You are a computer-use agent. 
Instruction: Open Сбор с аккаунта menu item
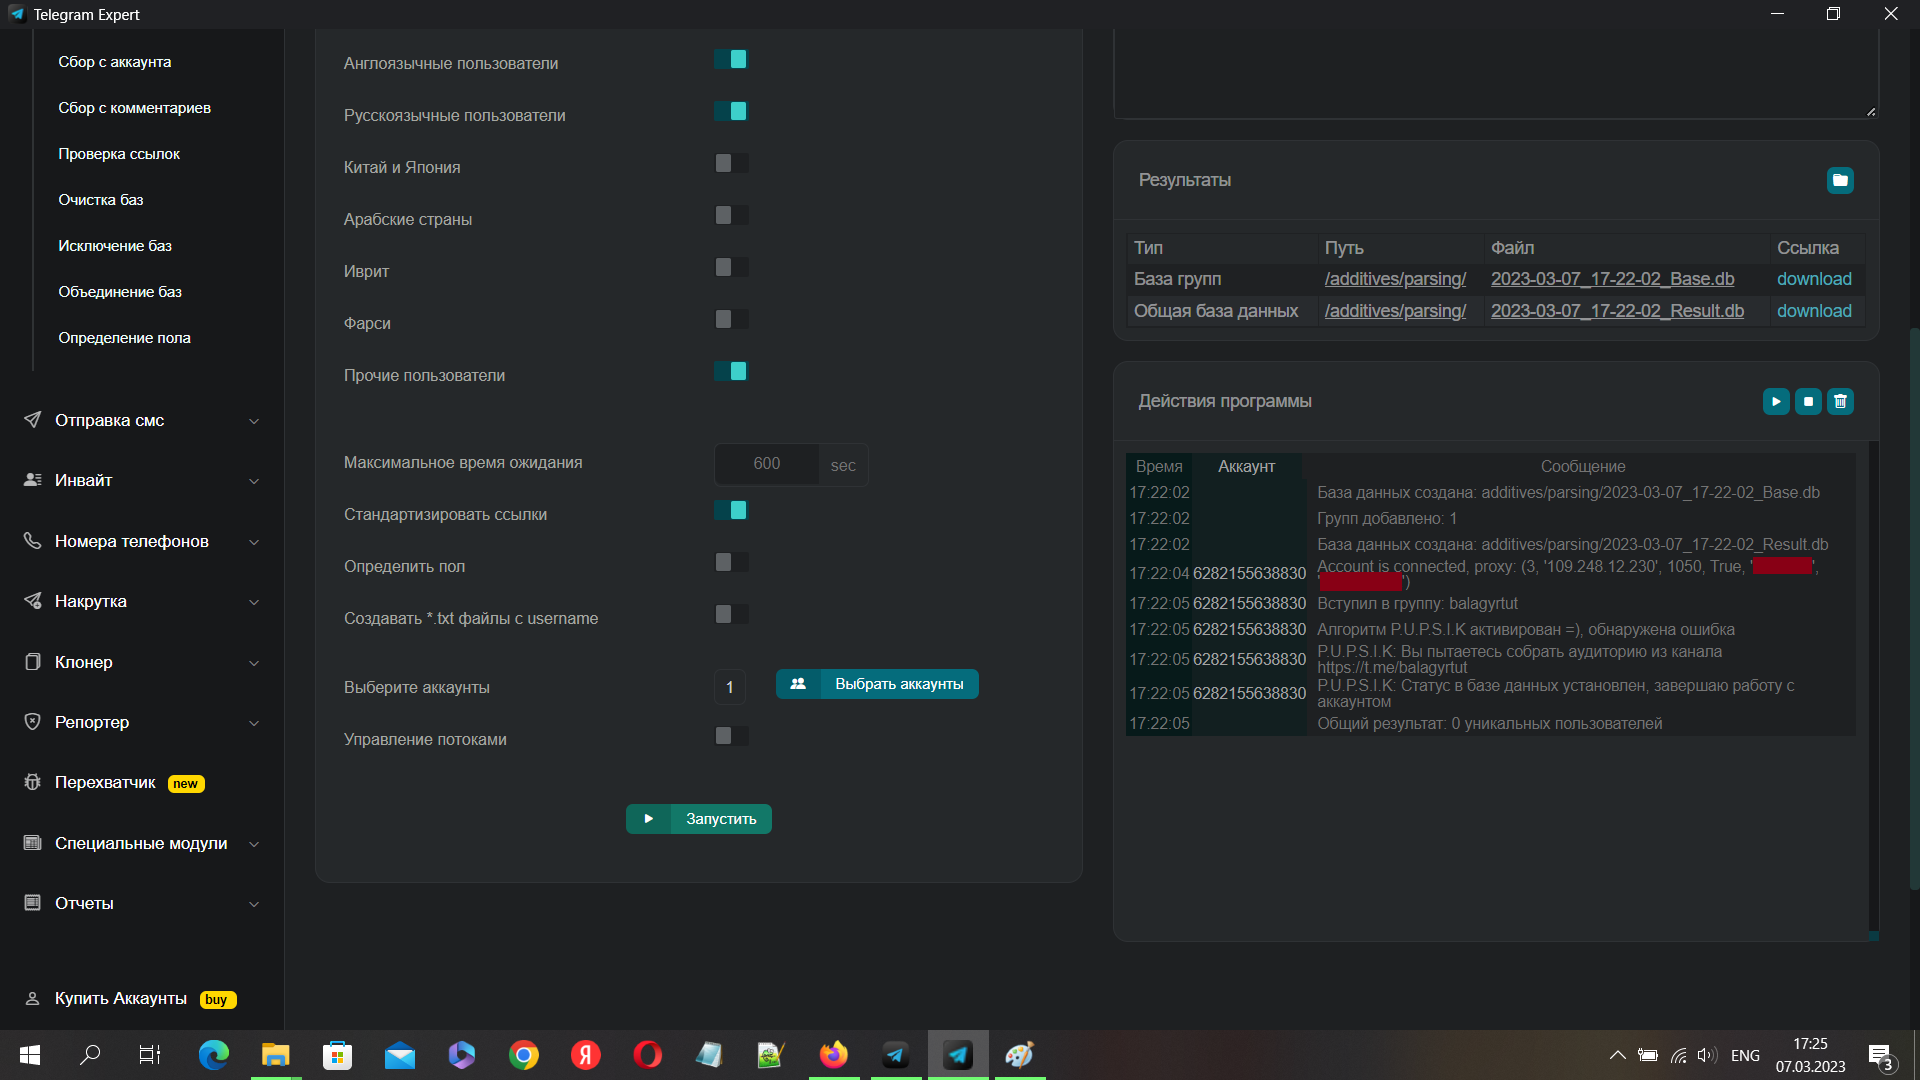click(115, 62)
